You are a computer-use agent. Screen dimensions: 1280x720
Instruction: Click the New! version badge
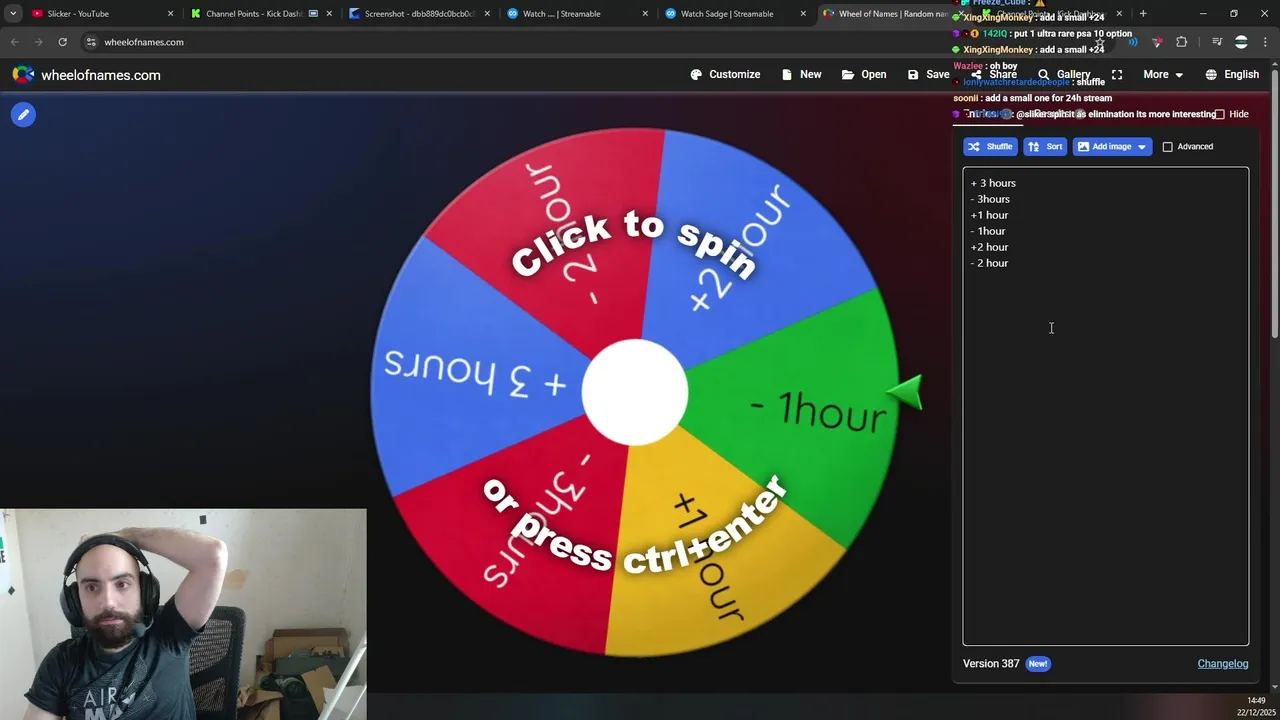(x=1038, y=664)
